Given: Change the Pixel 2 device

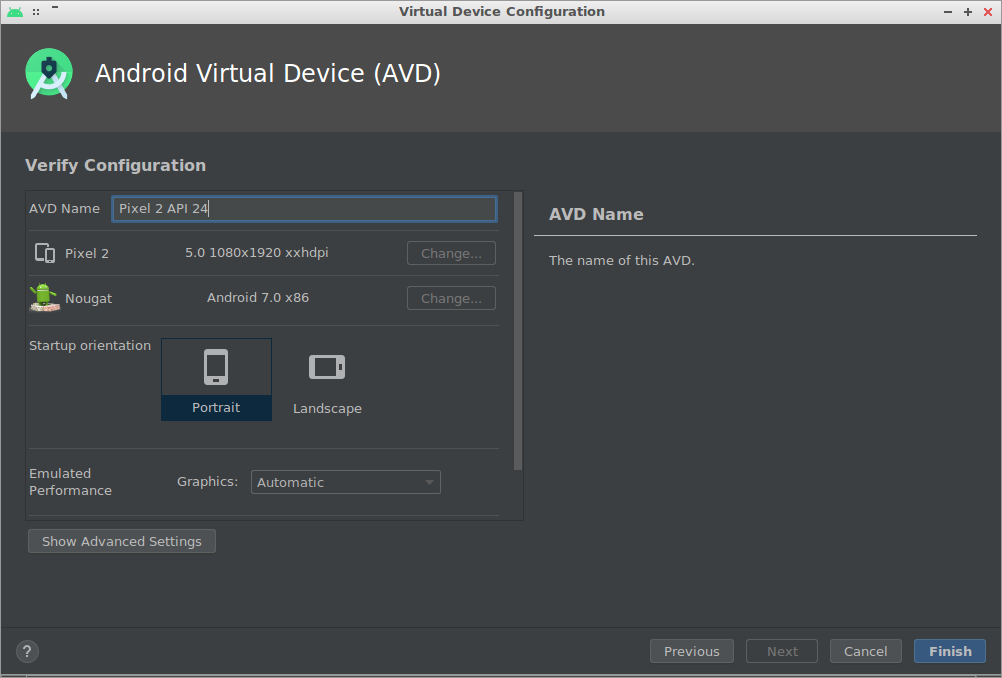Looking at the screenshot, I should coord(451,253).
